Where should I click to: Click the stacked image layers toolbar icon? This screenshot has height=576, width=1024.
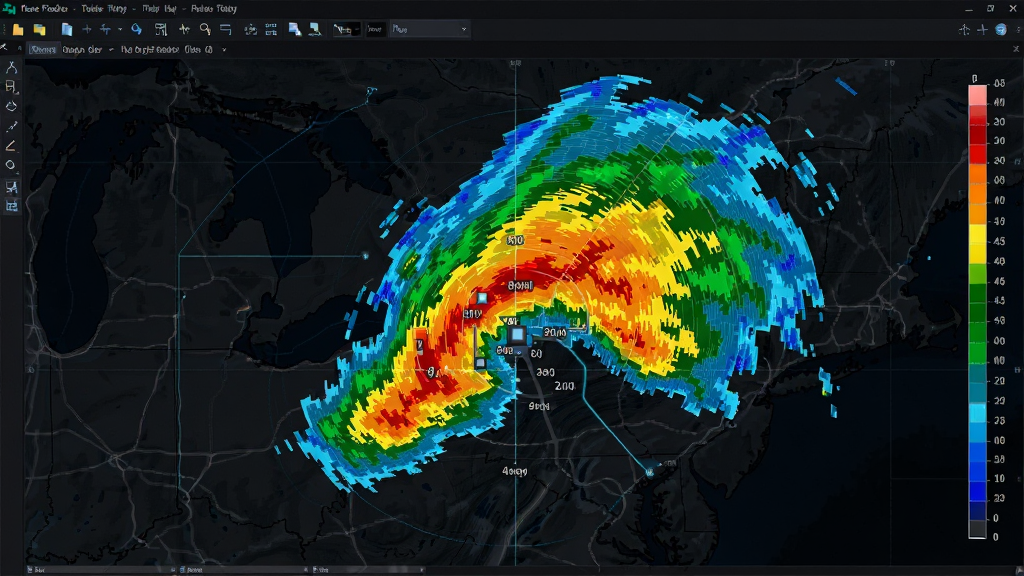295,29
